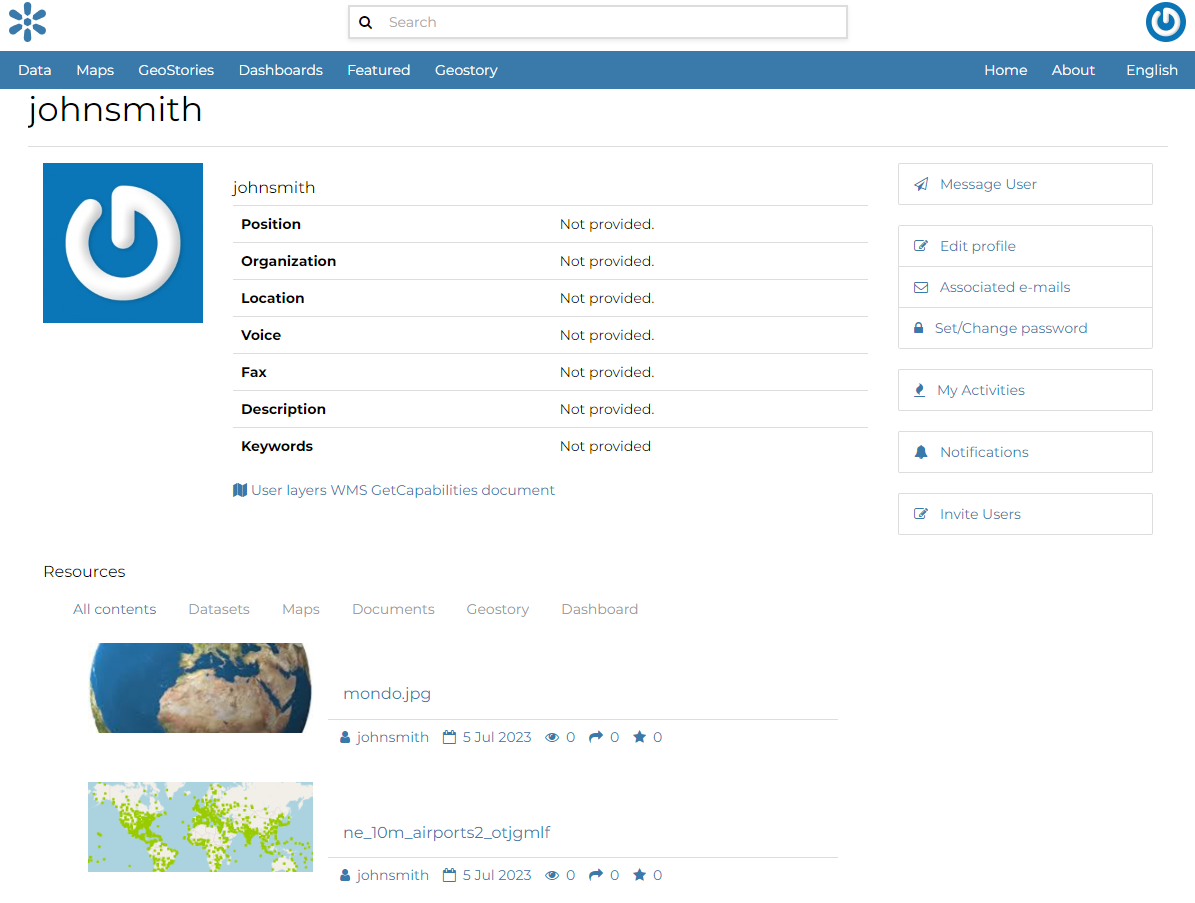Switch to the Datasets tab in Resources

pos(218,609)
